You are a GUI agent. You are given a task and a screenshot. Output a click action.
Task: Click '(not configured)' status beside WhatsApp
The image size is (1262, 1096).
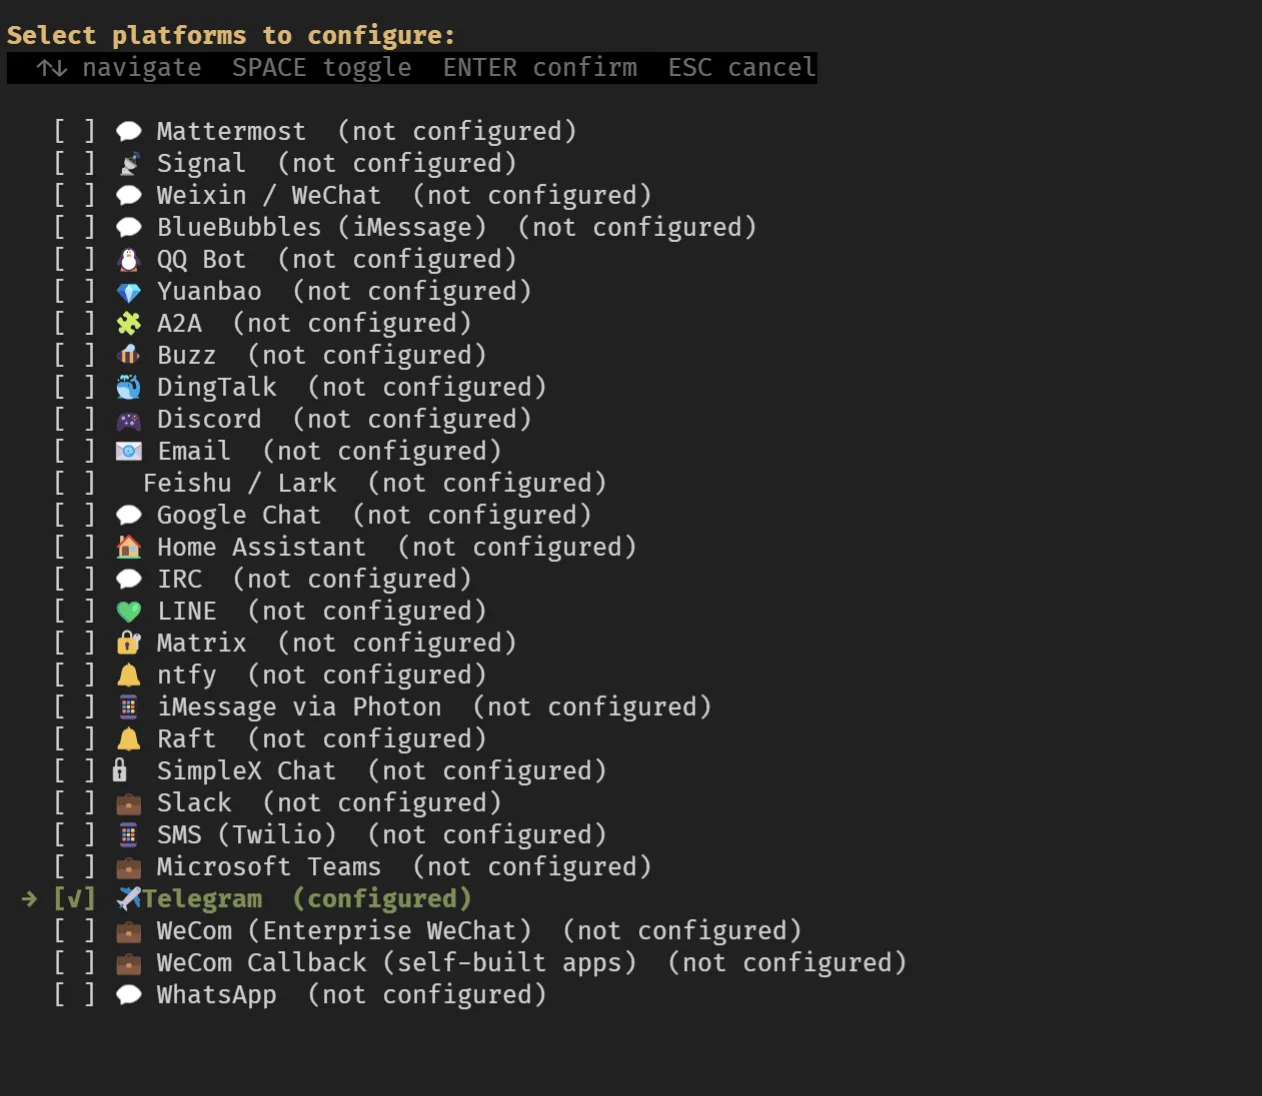427,995
